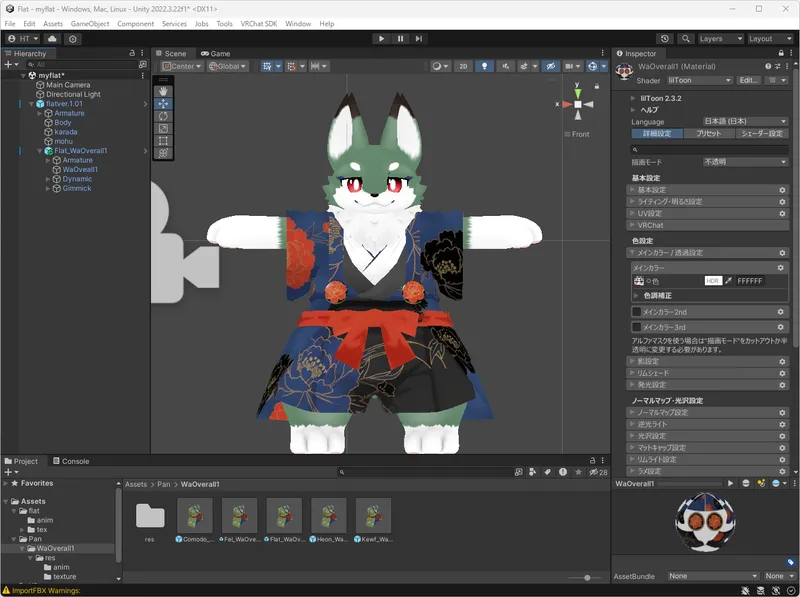Adjust the Project icon size slider
The image size is (800, 597).
[x=587, y=578]
